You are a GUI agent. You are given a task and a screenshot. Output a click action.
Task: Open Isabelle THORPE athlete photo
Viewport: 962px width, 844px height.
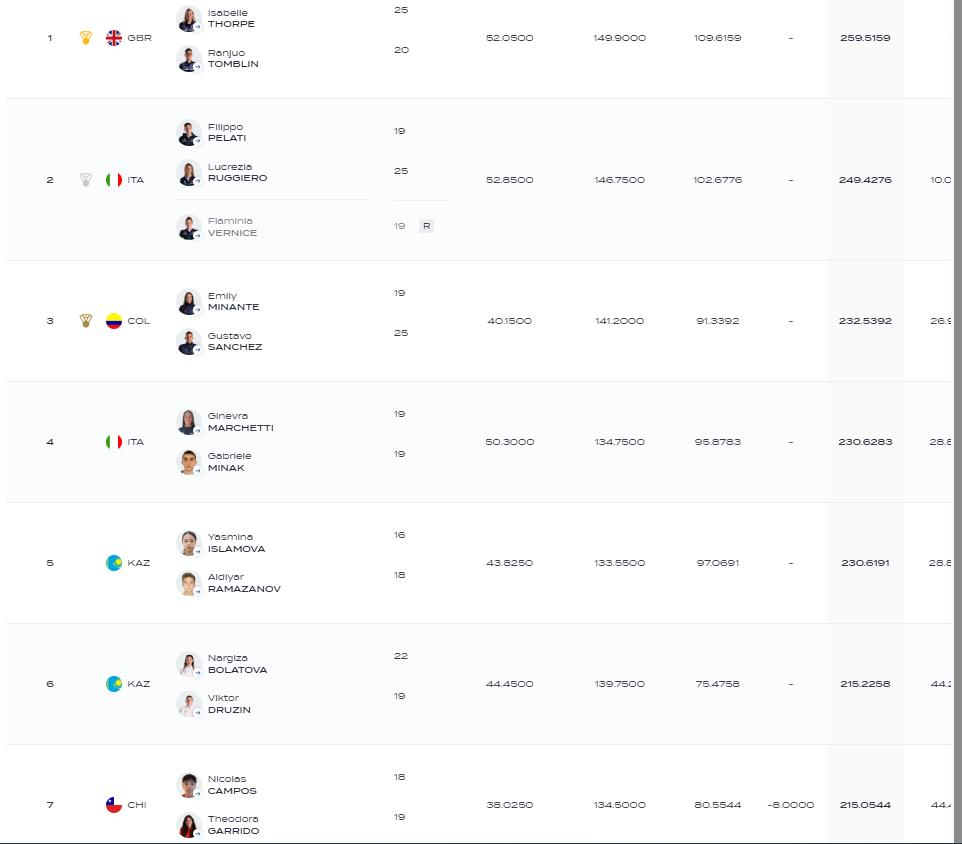click(x=189, y=18)
